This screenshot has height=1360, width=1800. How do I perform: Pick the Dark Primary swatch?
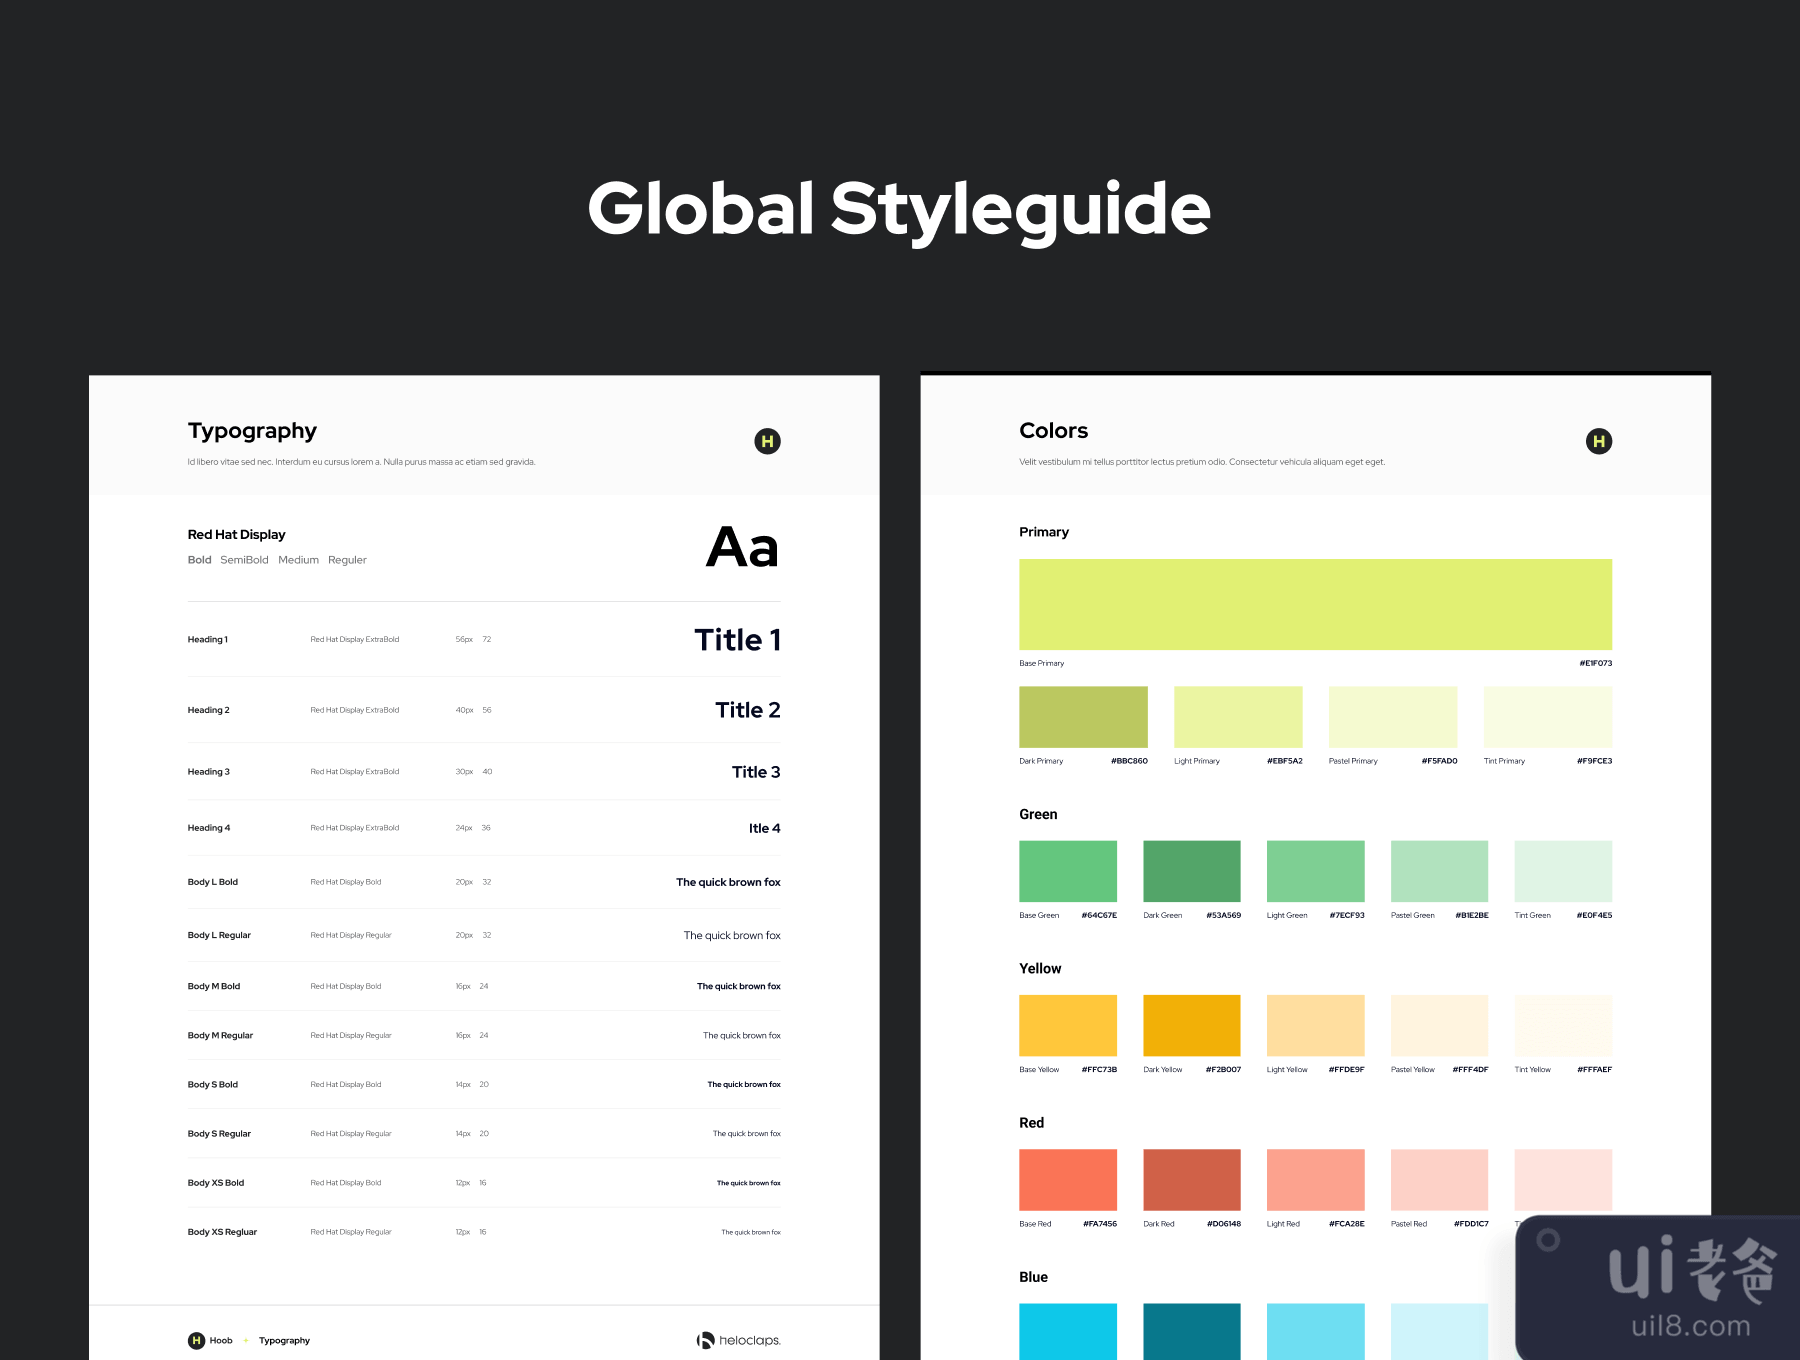[x=1083, y=717]
